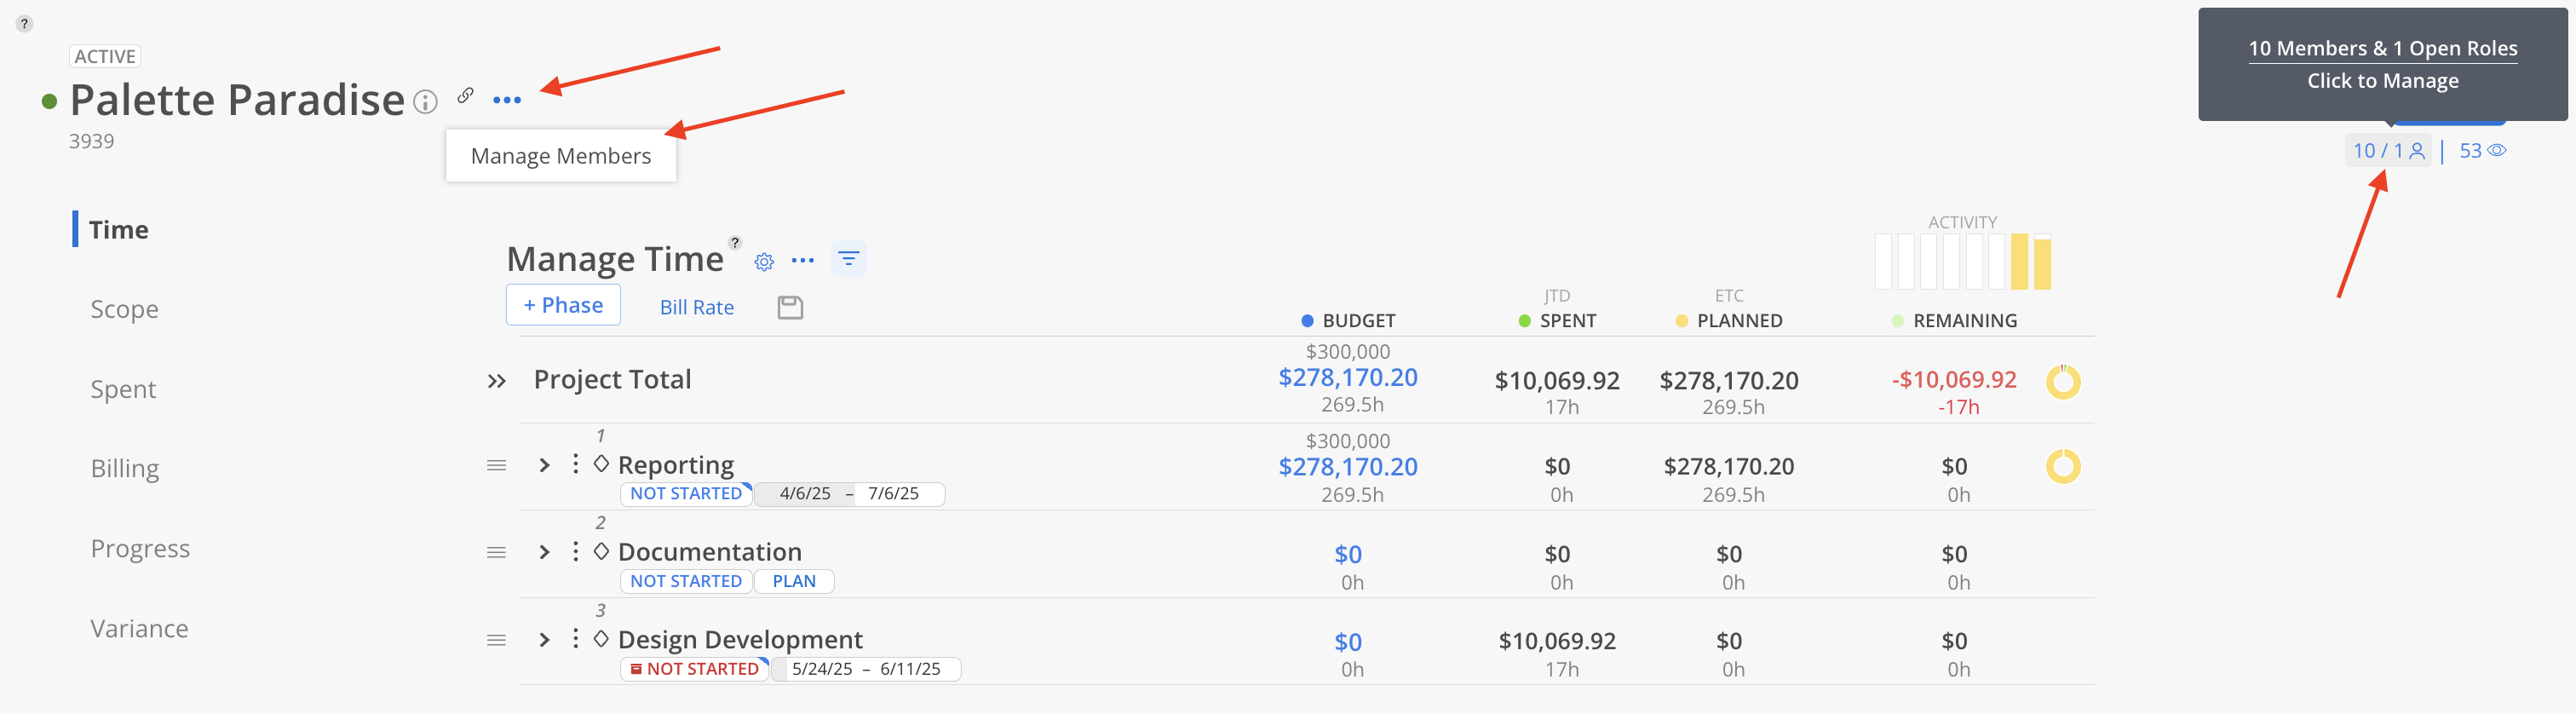Click the save disk icon beside Bill Rate
The width and height of the screenshot is (2576, 714).
(x=790, y=307)
